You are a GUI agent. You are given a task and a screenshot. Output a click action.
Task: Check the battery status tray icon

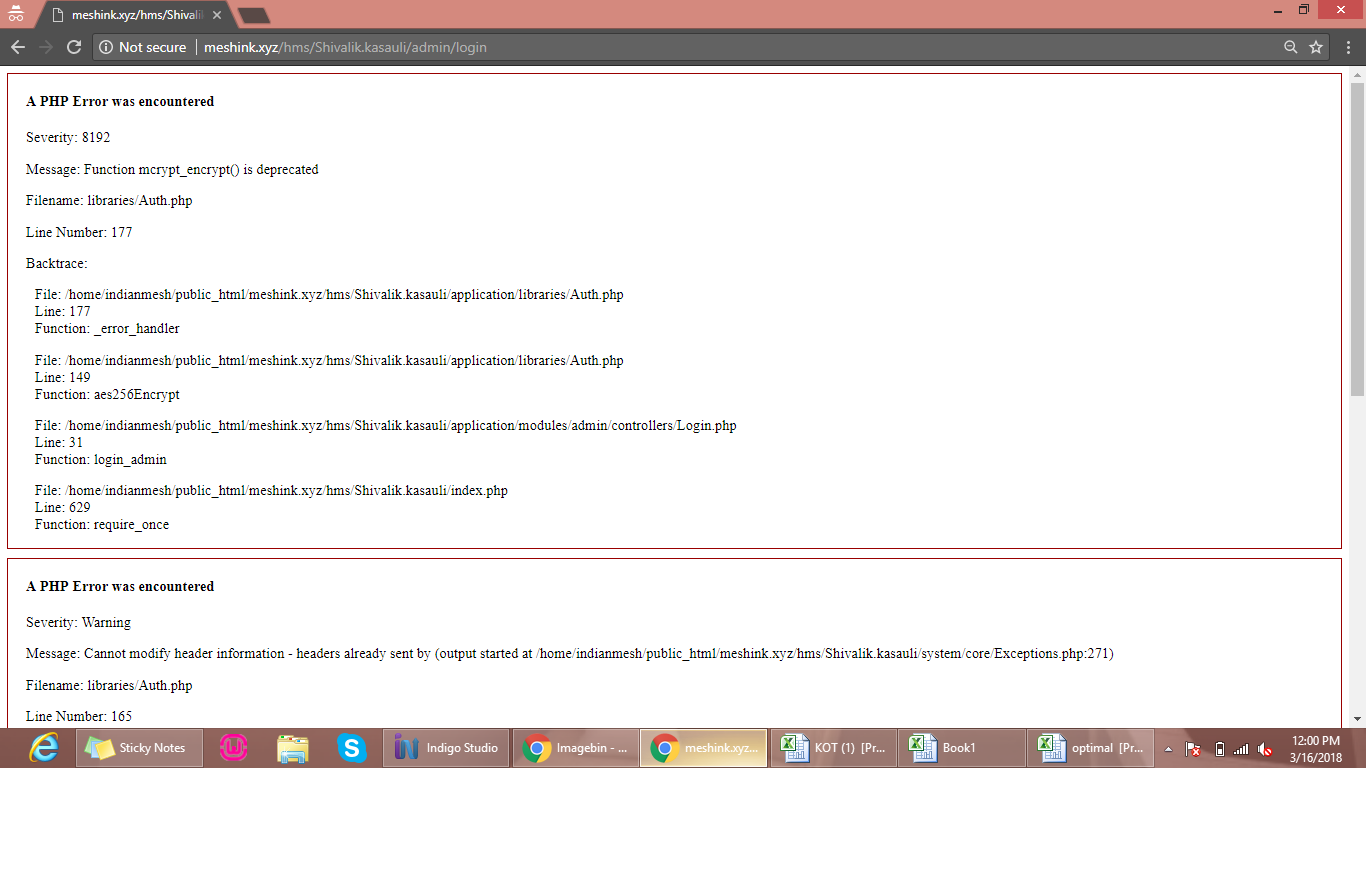click(1219, 749)
